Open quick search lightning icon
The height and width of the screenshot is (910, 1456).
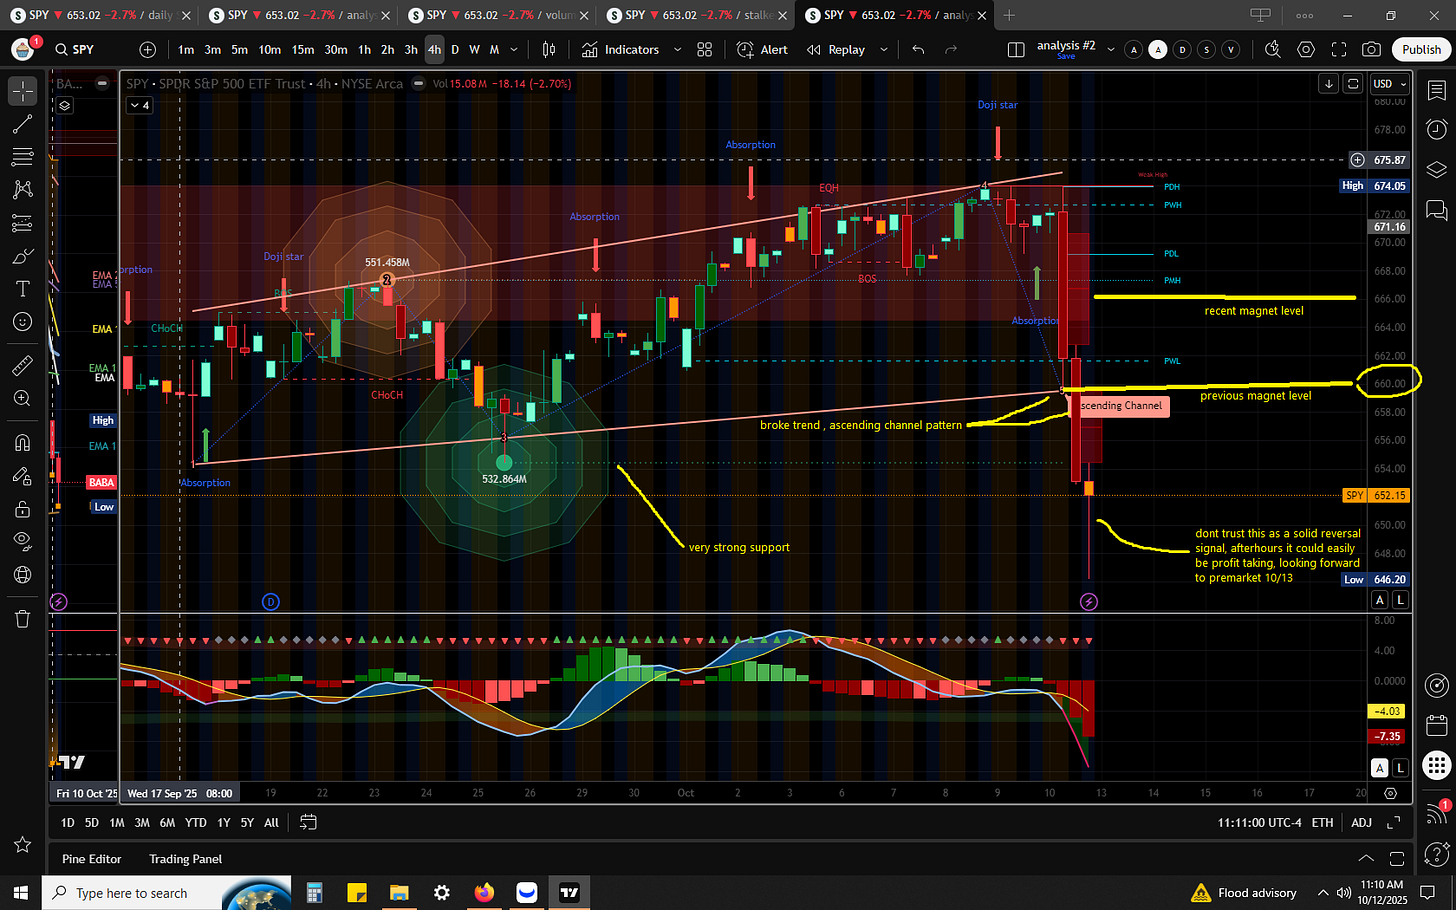tap(1273, 49)
